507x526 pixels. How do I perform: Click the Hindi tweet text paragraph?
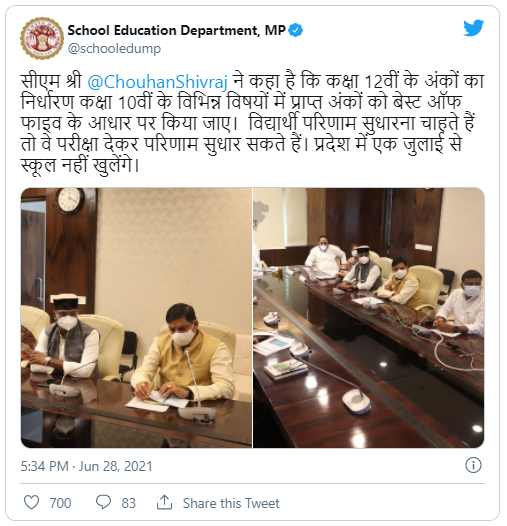252,123
